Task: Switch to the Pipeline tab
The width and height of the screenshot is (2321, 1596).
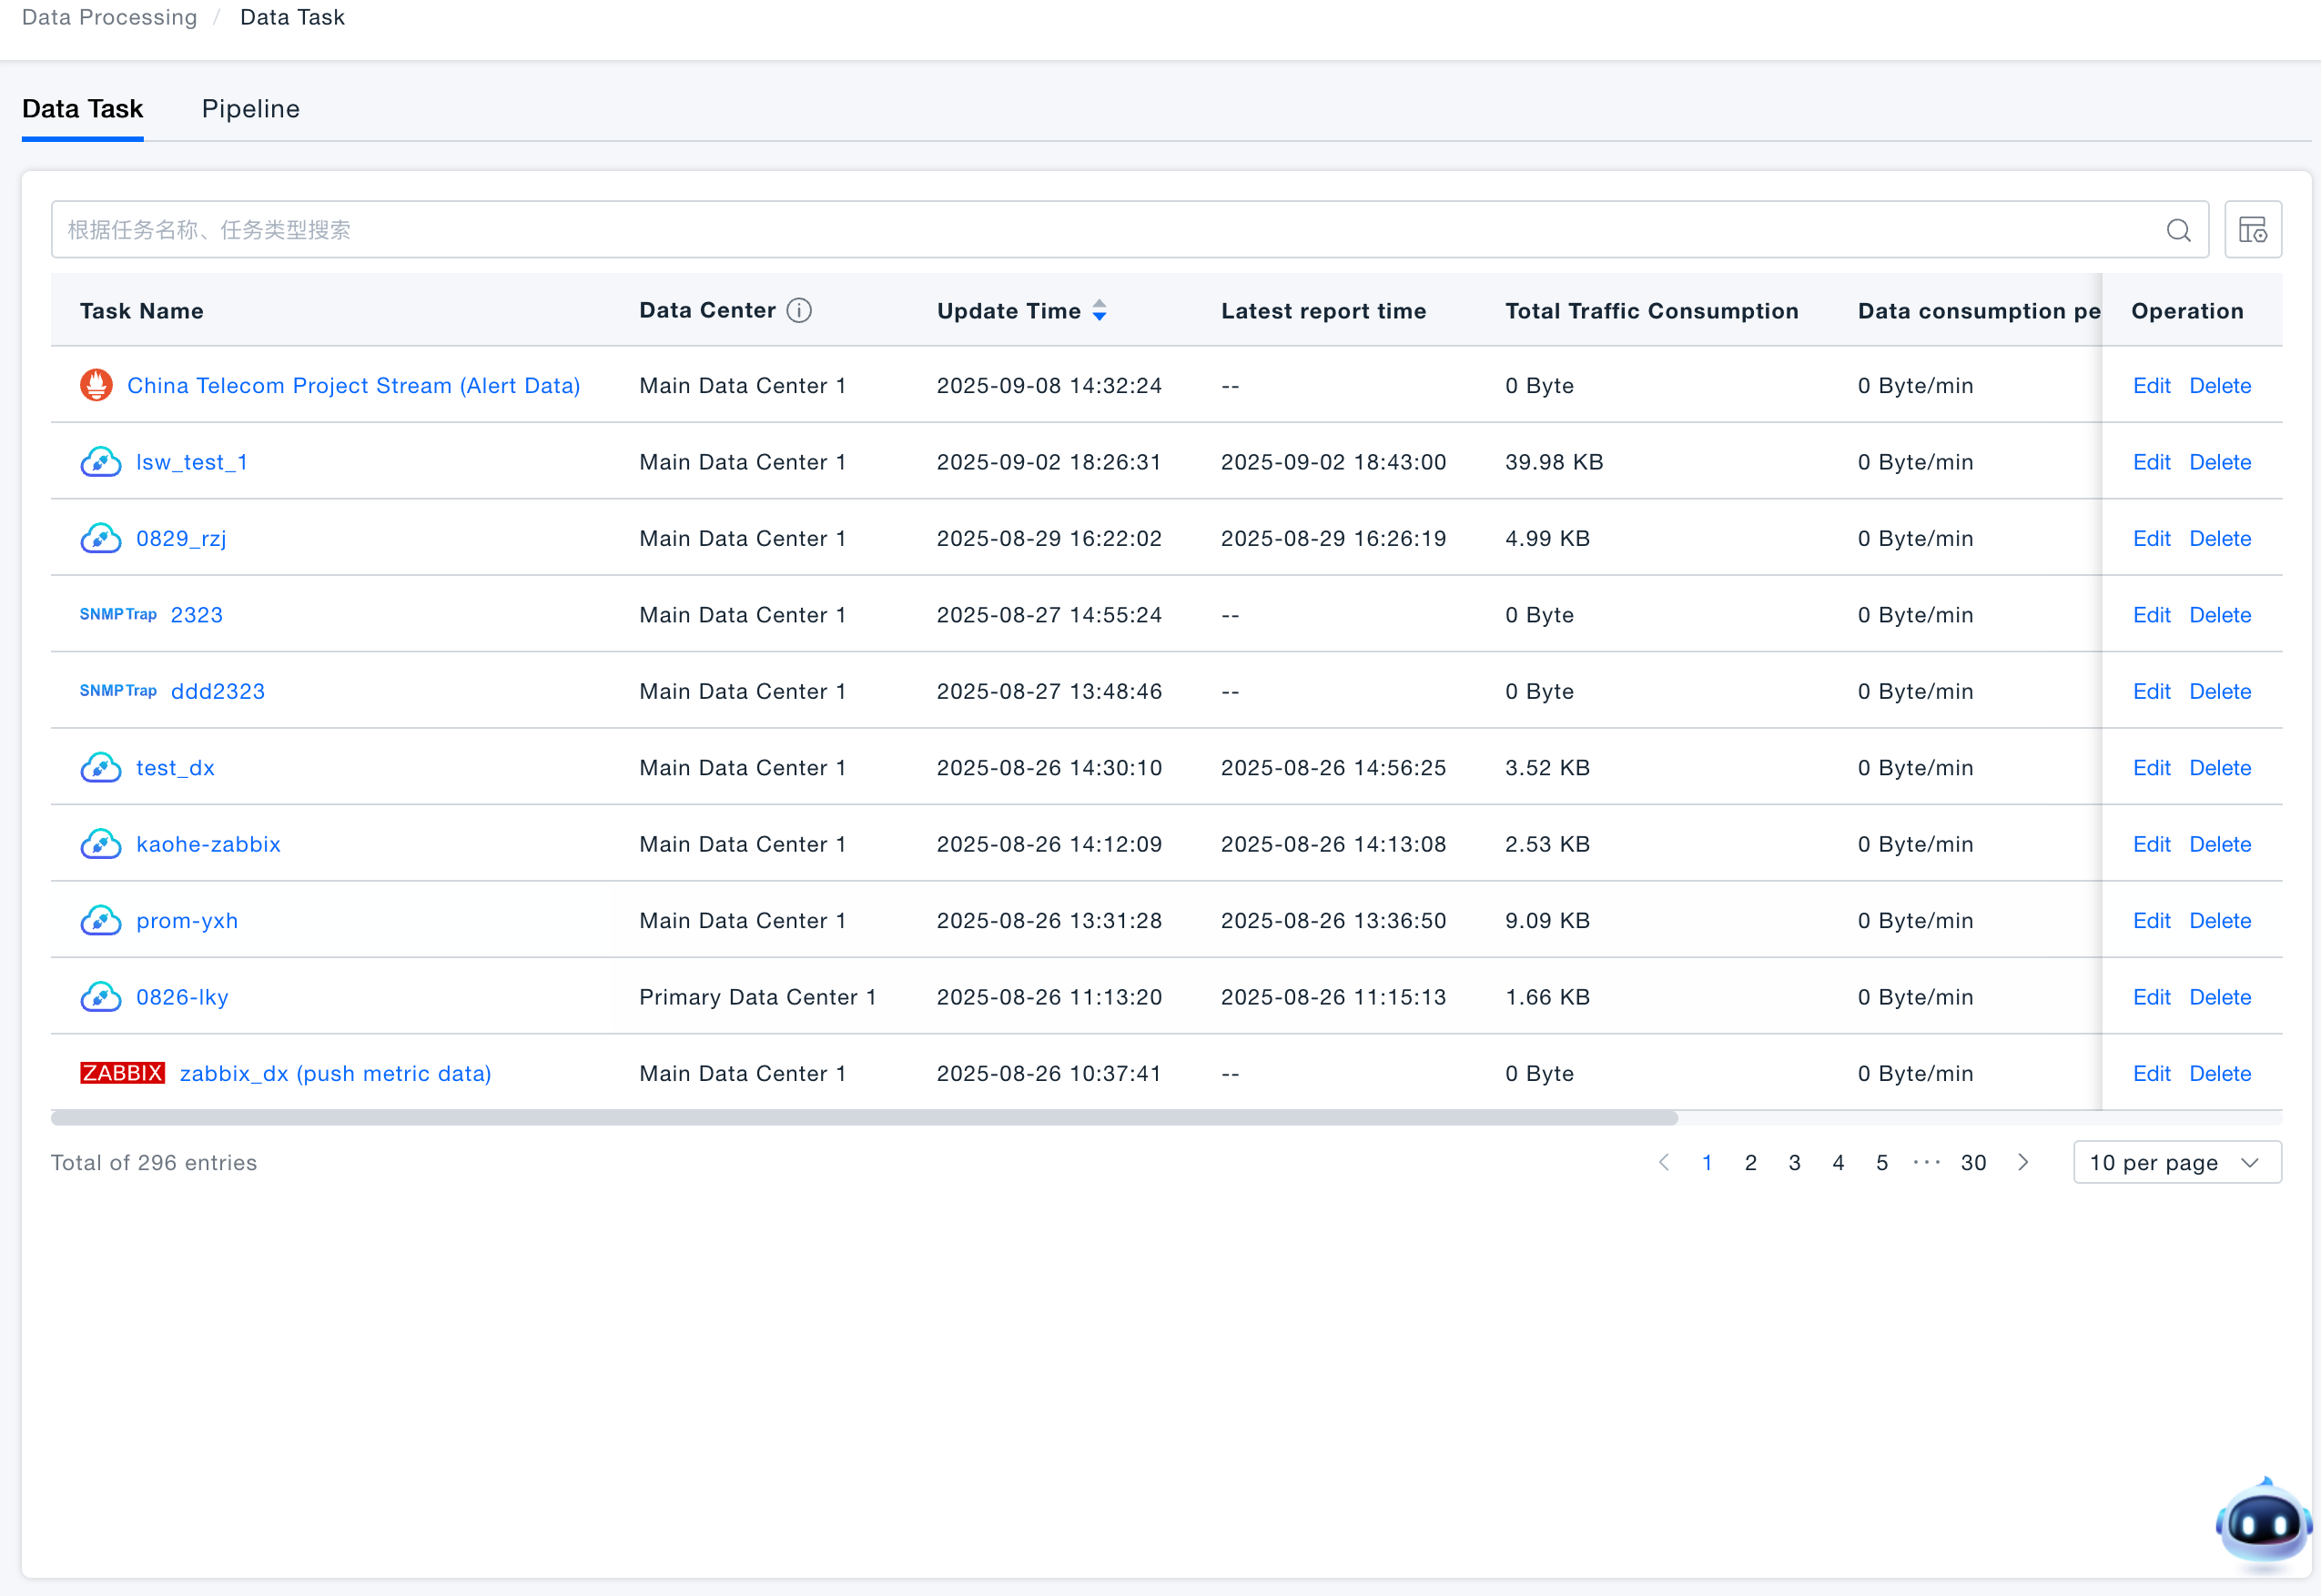Action: (x=250, y=109)
